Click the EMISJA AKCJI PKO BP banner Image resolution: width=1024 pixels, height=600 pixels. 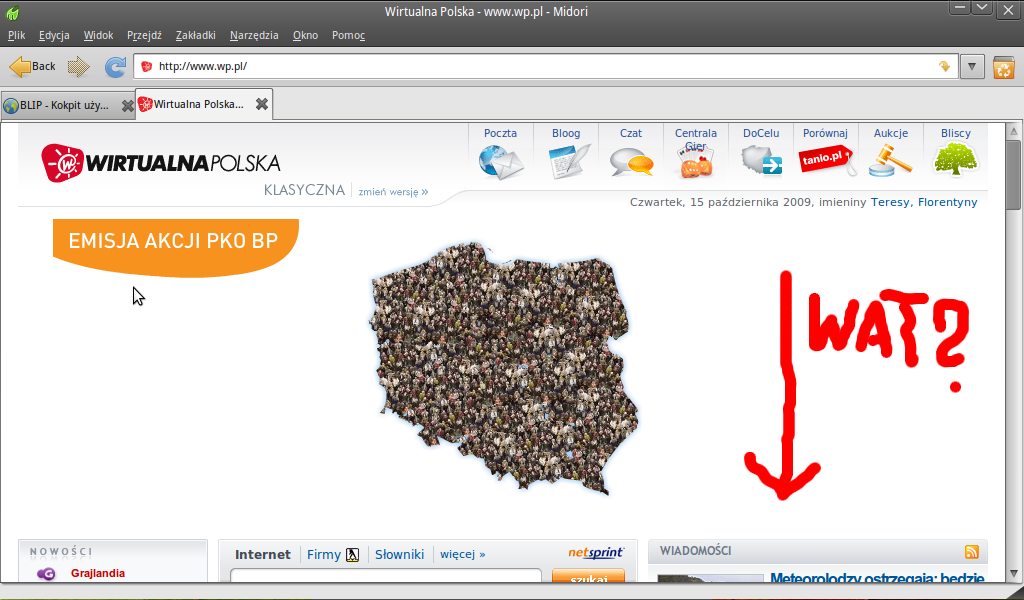pyautogui.click(x=175, y=242)
